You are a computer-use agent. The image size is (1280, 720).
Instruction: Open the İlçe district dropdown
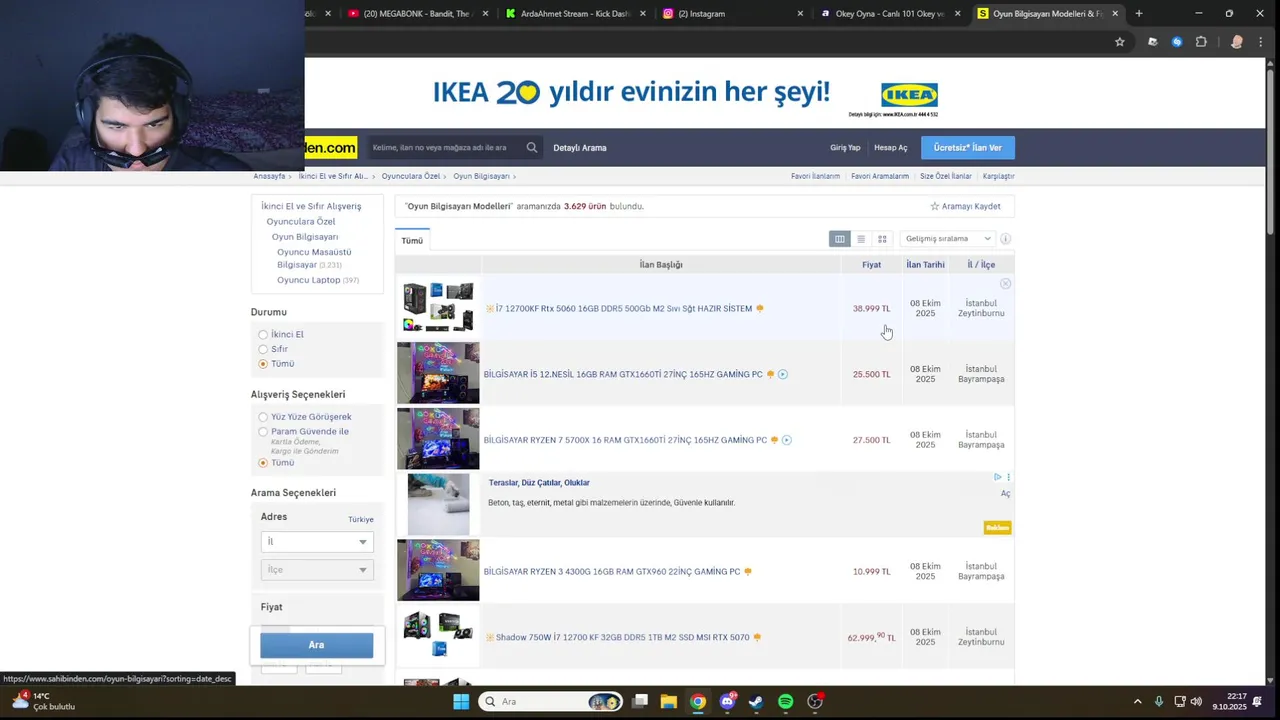(317, 569)
